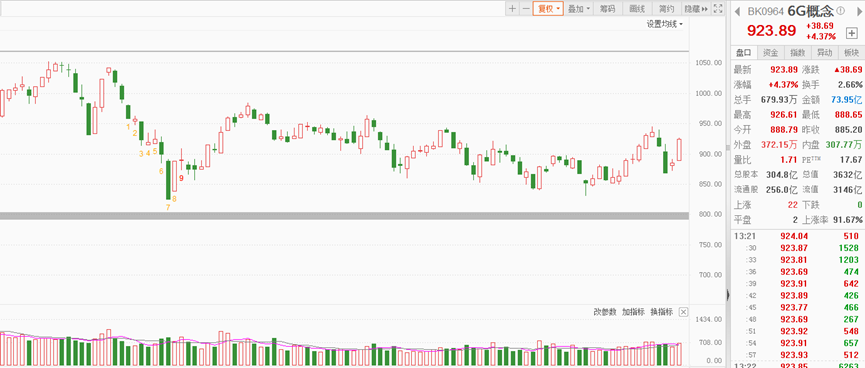The image size is (865, 368).
Task: Click 上涨 count 22
Action: [x=792, y=205]
